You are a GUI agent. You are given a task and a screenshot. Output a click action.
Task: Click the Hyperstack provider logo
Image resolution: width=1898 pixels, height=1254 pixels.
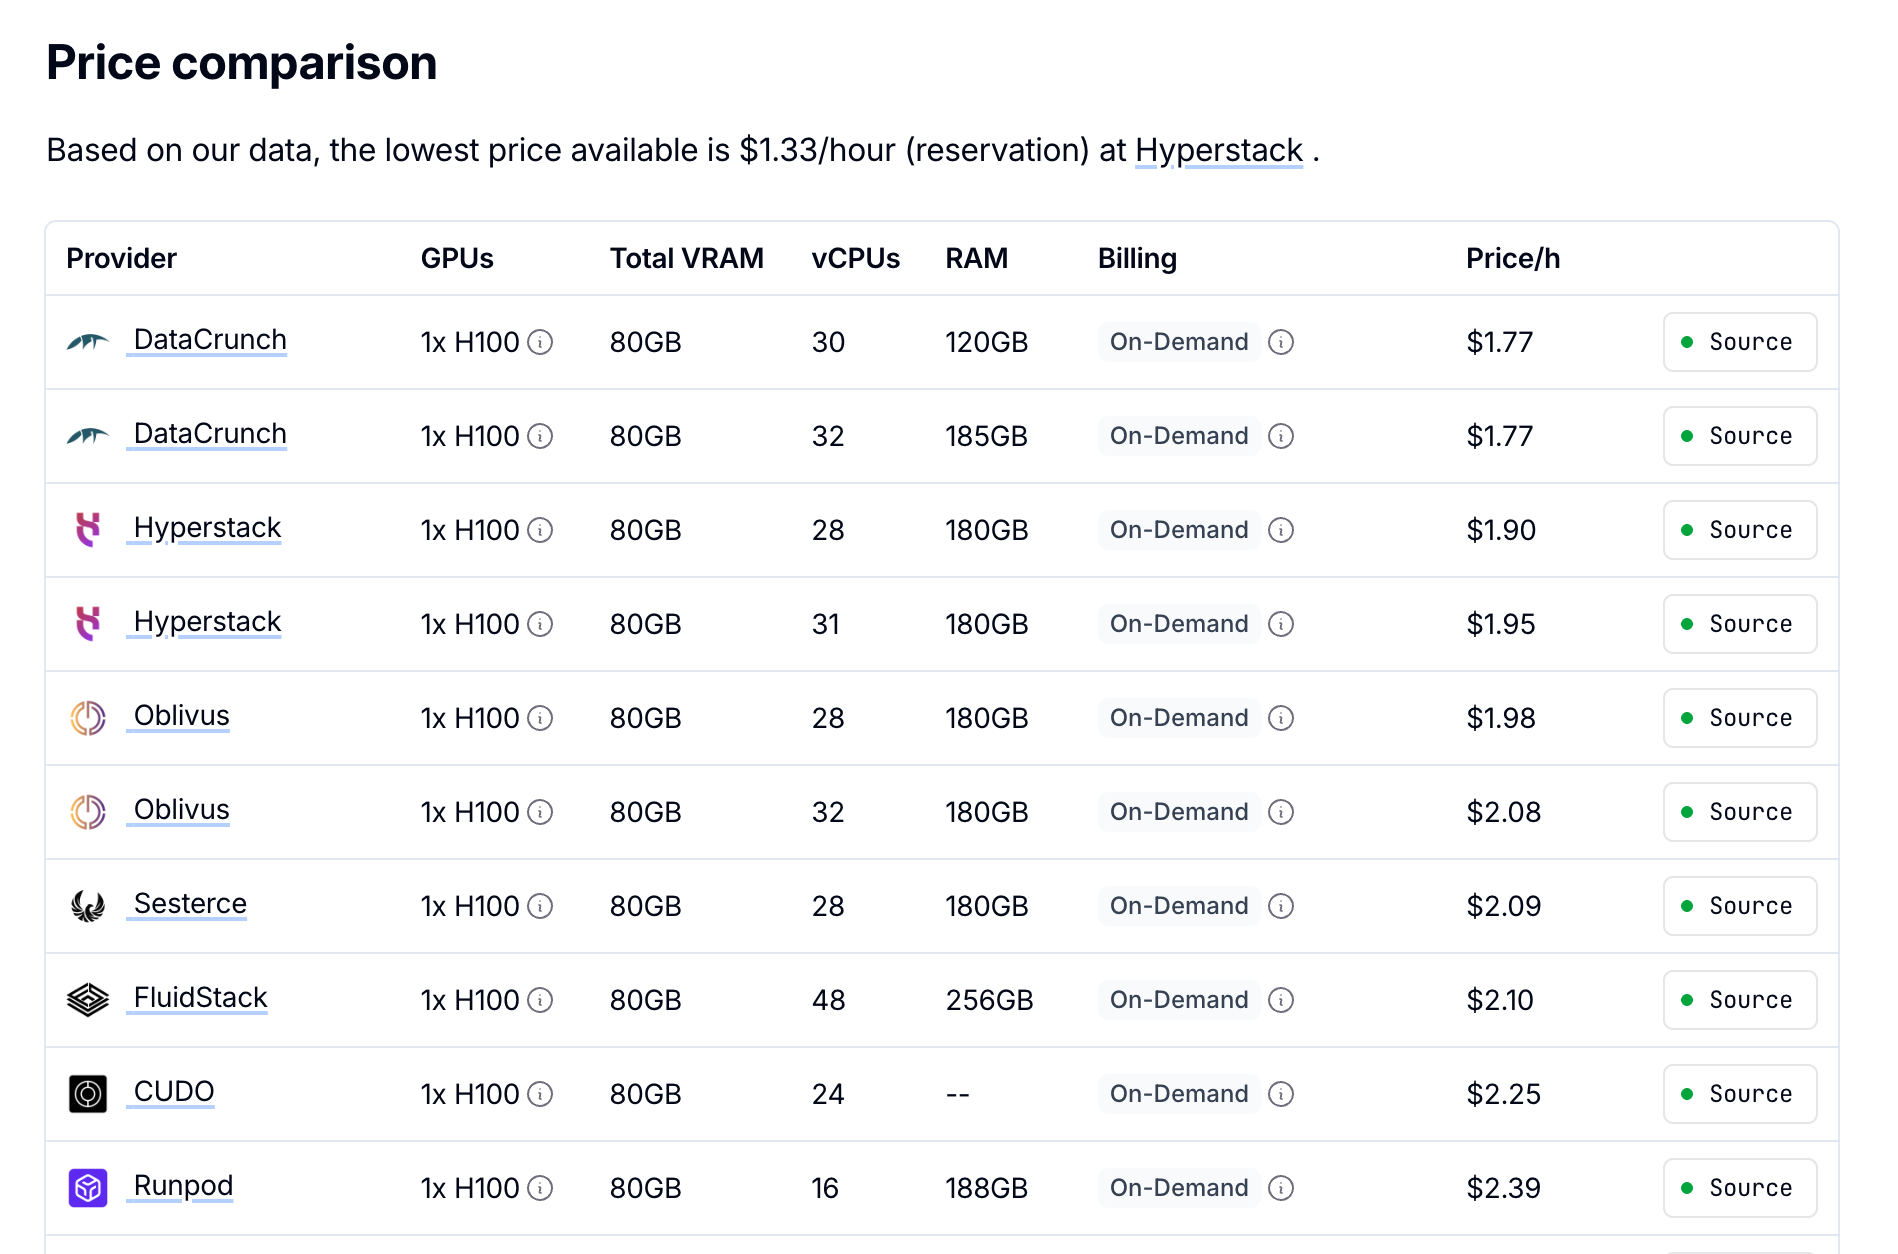pyautogui.click(x=88, y=529)
